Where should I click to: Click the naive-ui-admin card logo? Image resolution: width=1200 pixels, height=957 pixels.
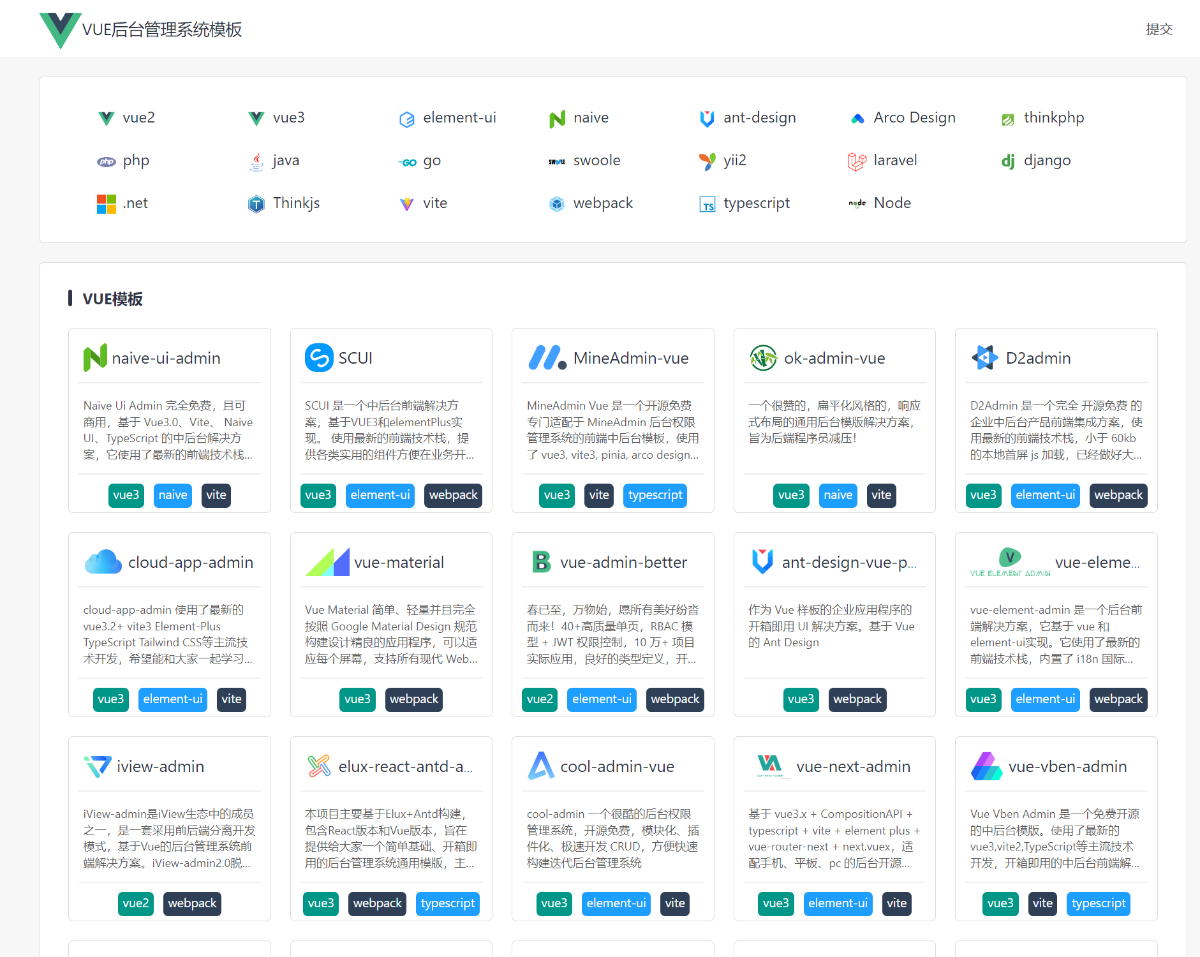[x=95, y=357]
